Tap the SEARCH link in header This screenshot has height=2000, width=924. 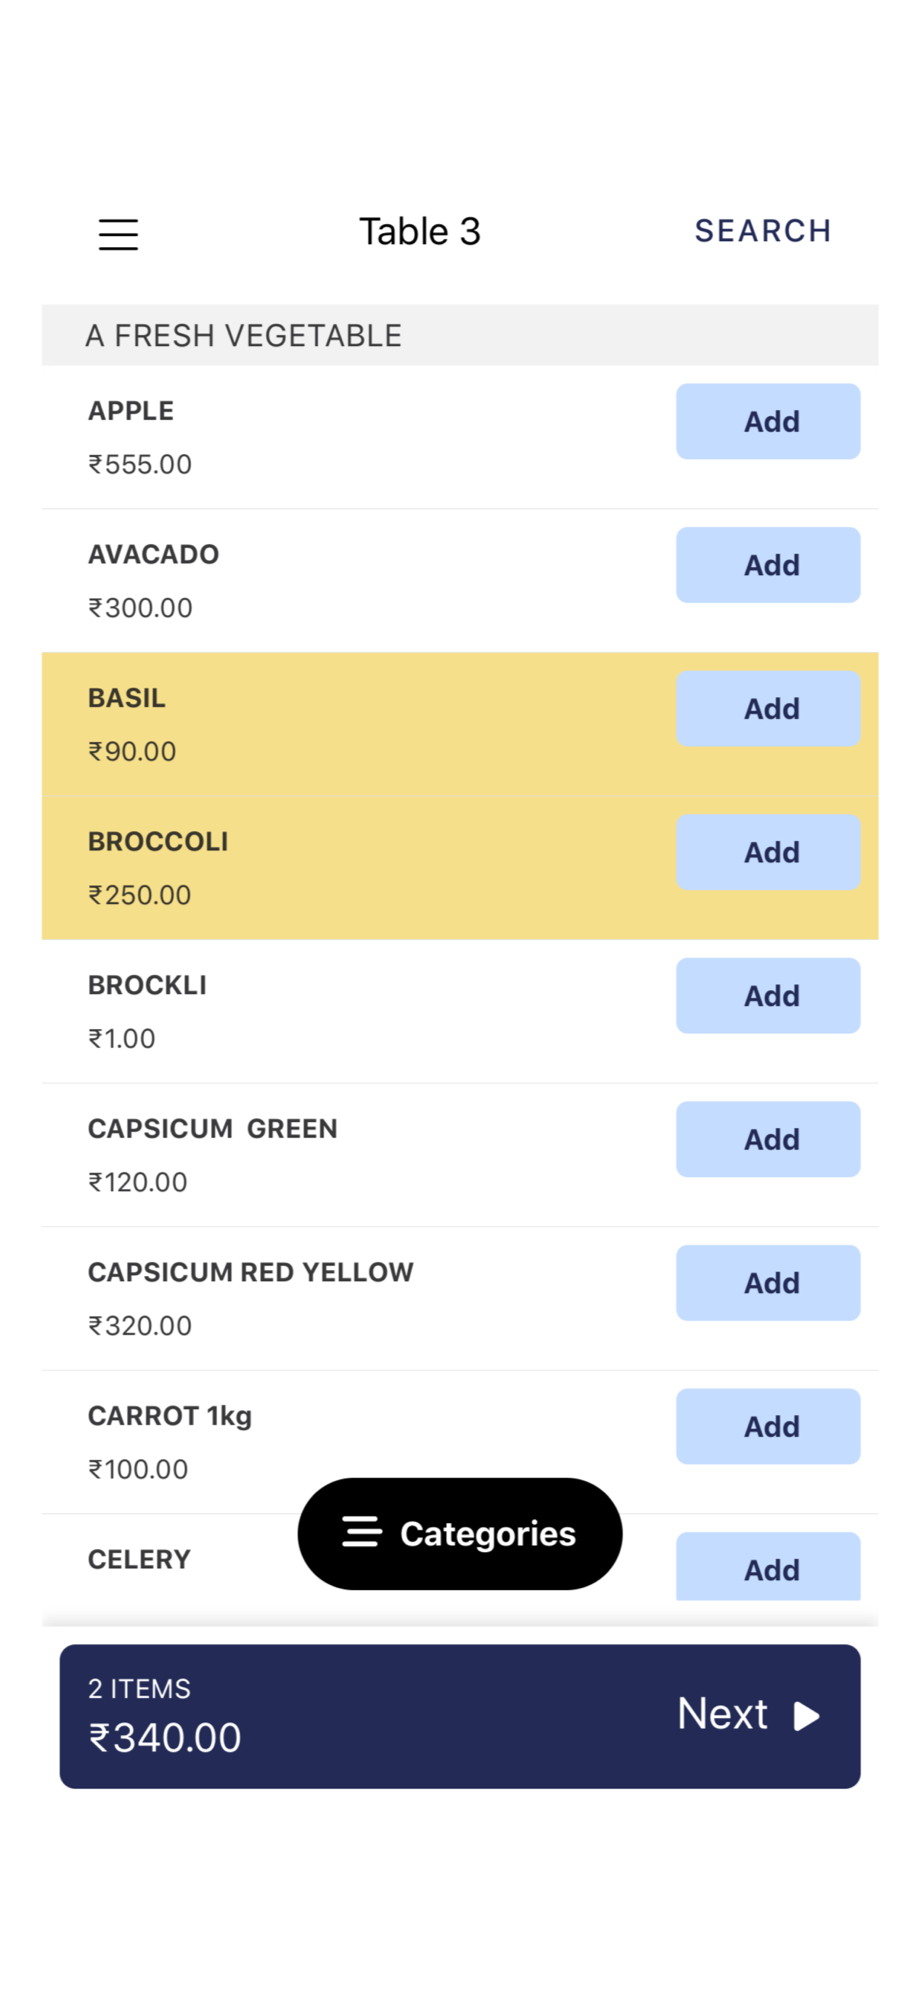(762, 231)
